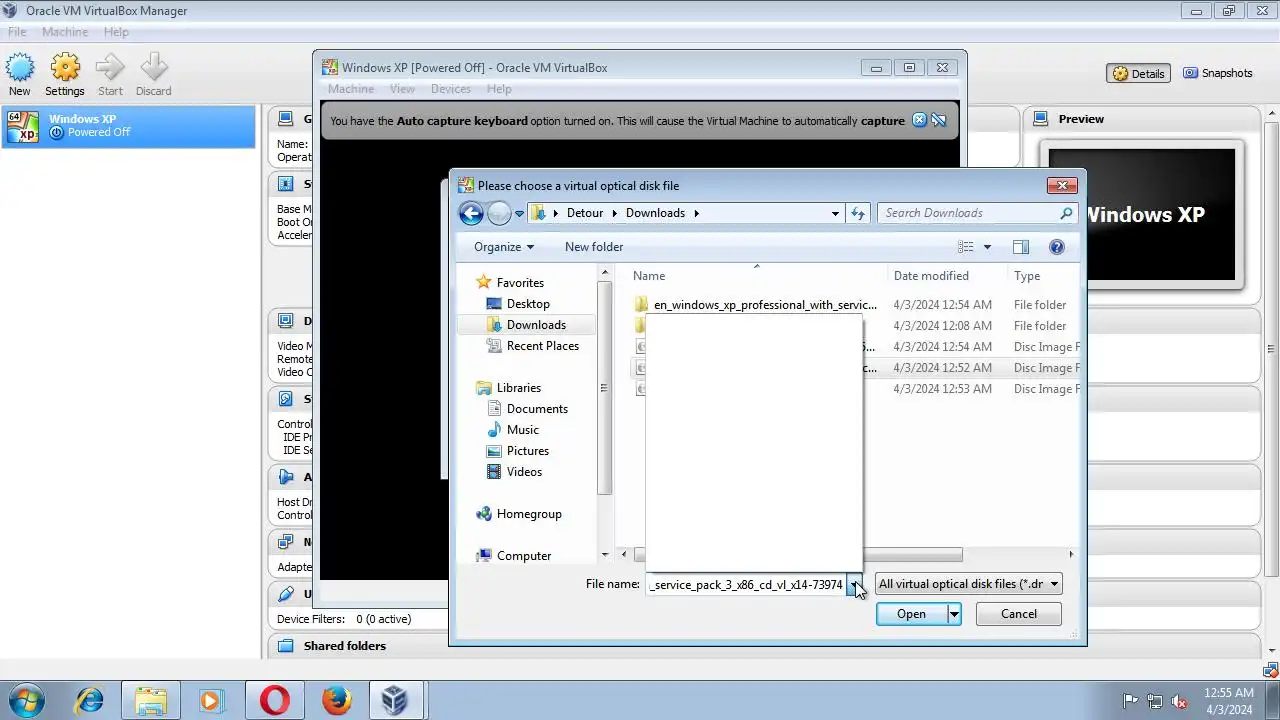Sort files by Date modified column

(x=931, y=276)
